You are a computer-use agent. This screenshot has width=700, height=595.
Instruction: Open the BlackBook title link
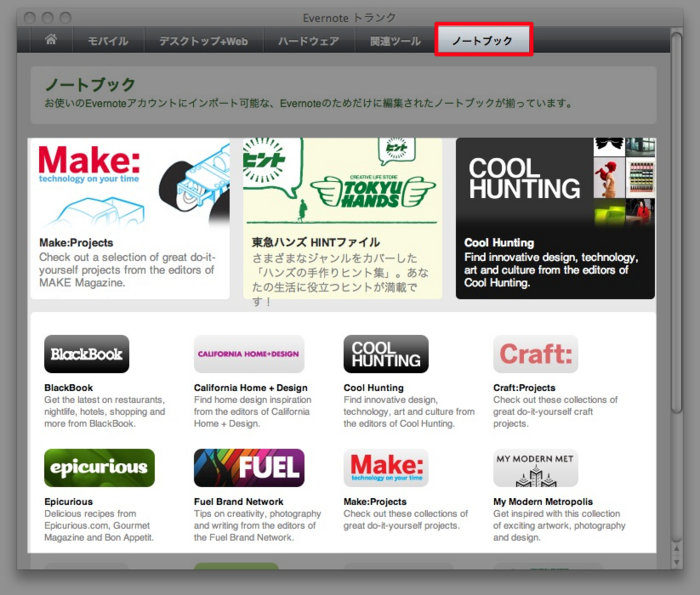coord(69,387)
